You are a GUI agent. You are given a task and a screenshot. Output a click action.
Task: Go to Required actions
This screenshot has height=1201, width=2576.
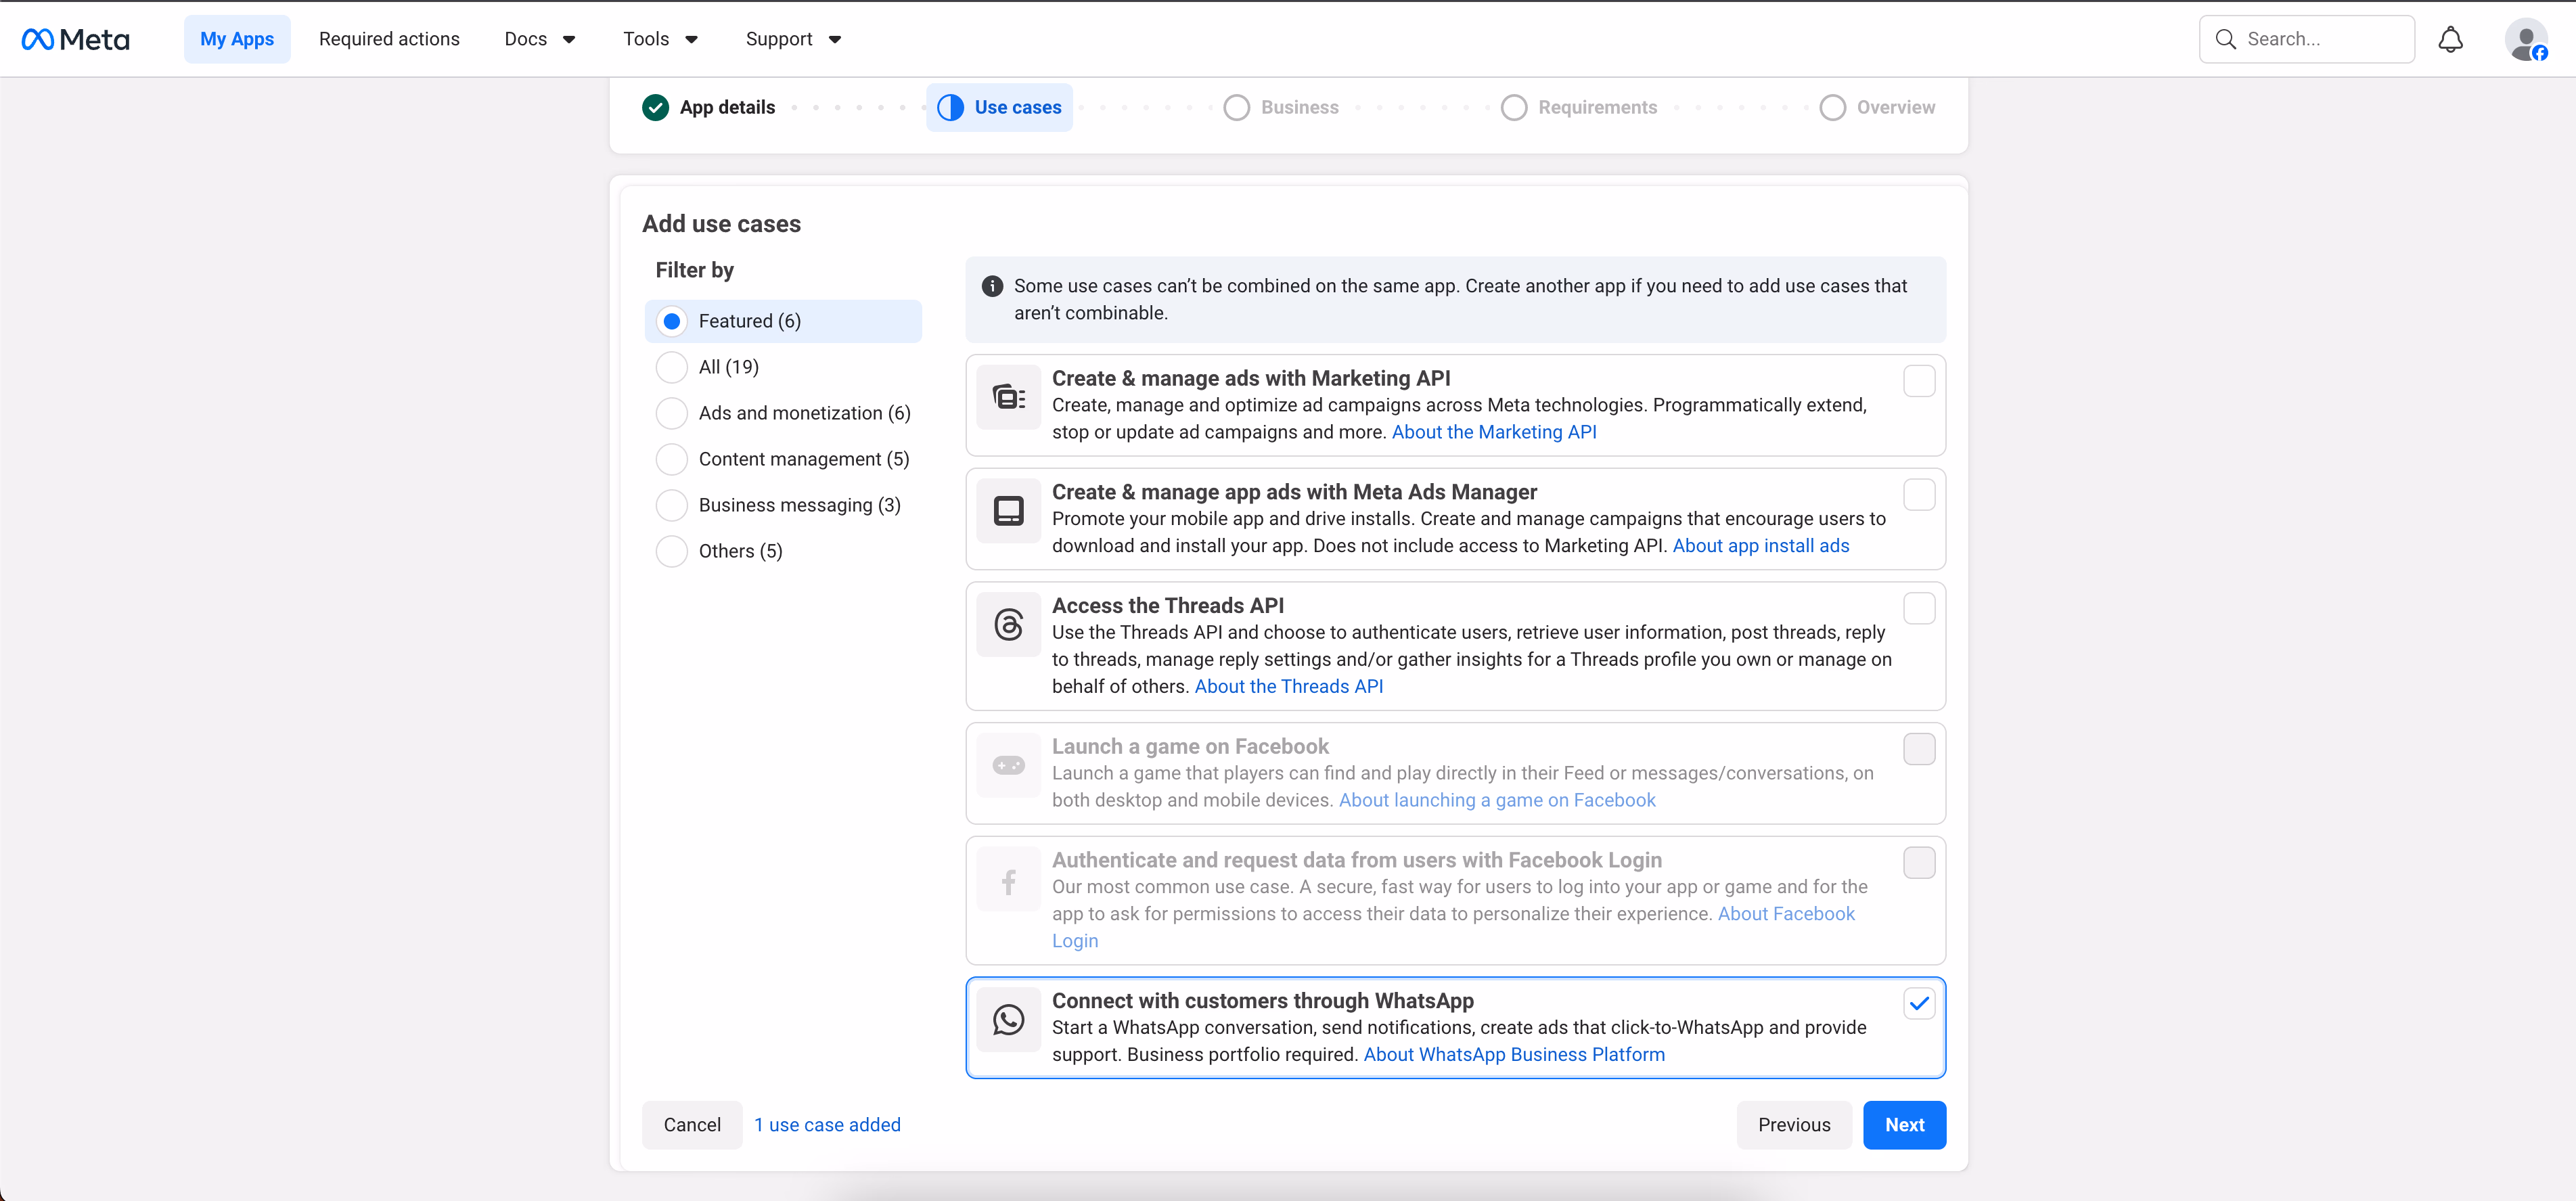[389, 39]
